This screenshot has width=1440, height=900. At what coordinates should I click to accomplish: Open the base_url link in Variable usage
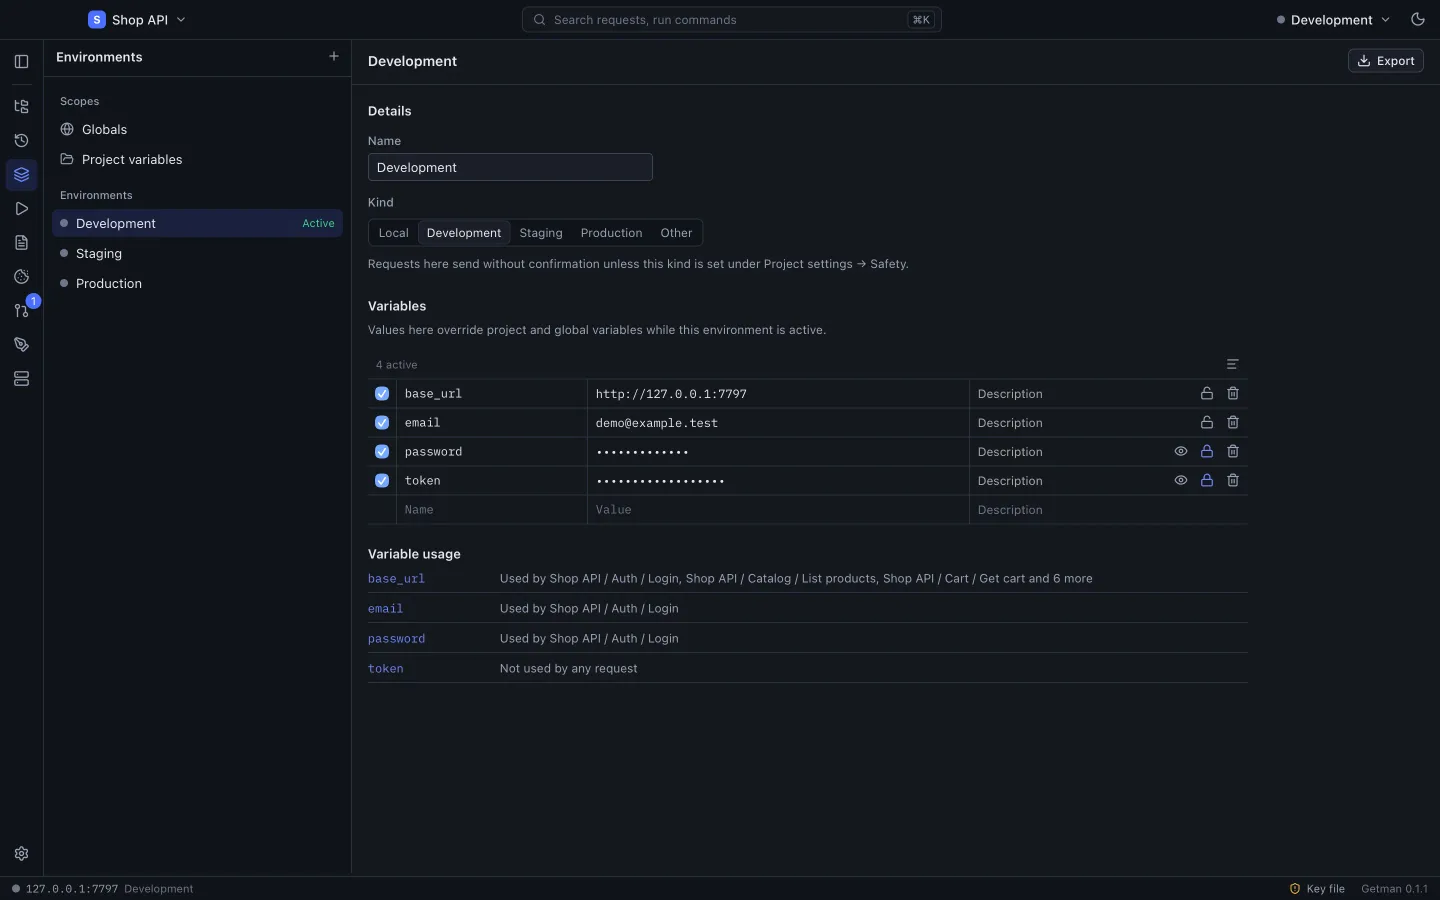pos(396,579)
